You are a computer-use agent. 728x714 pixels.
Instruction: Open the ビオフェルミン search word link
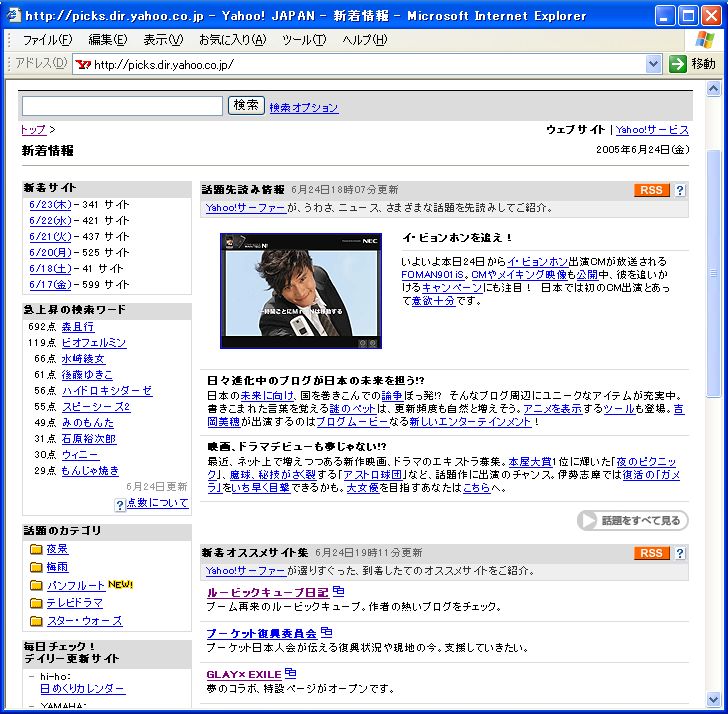(94, 343)
